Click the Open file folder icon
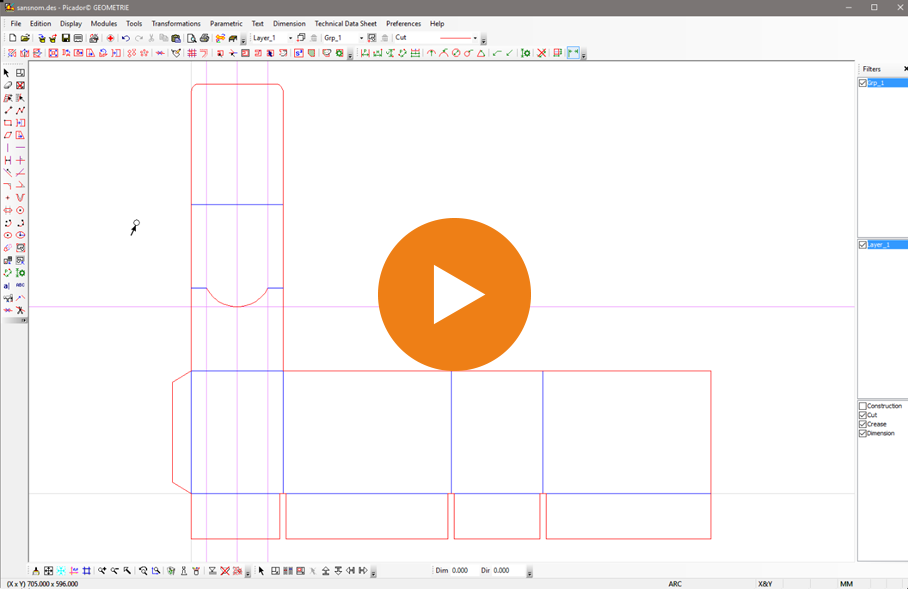 click(x=25, y=38)
